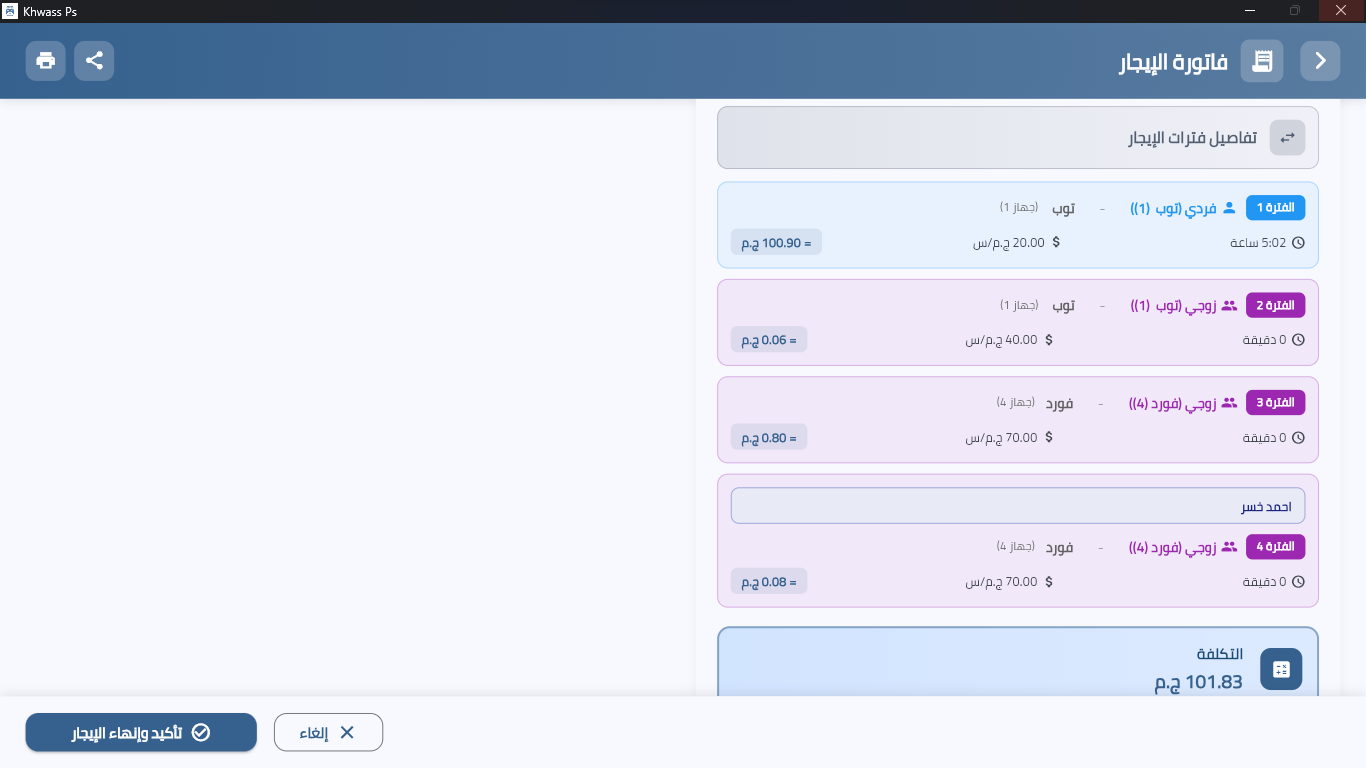The image size is (1366, 768).
Task: Click the = 100.90 ج.م amount chip
Action: point(776,242)
